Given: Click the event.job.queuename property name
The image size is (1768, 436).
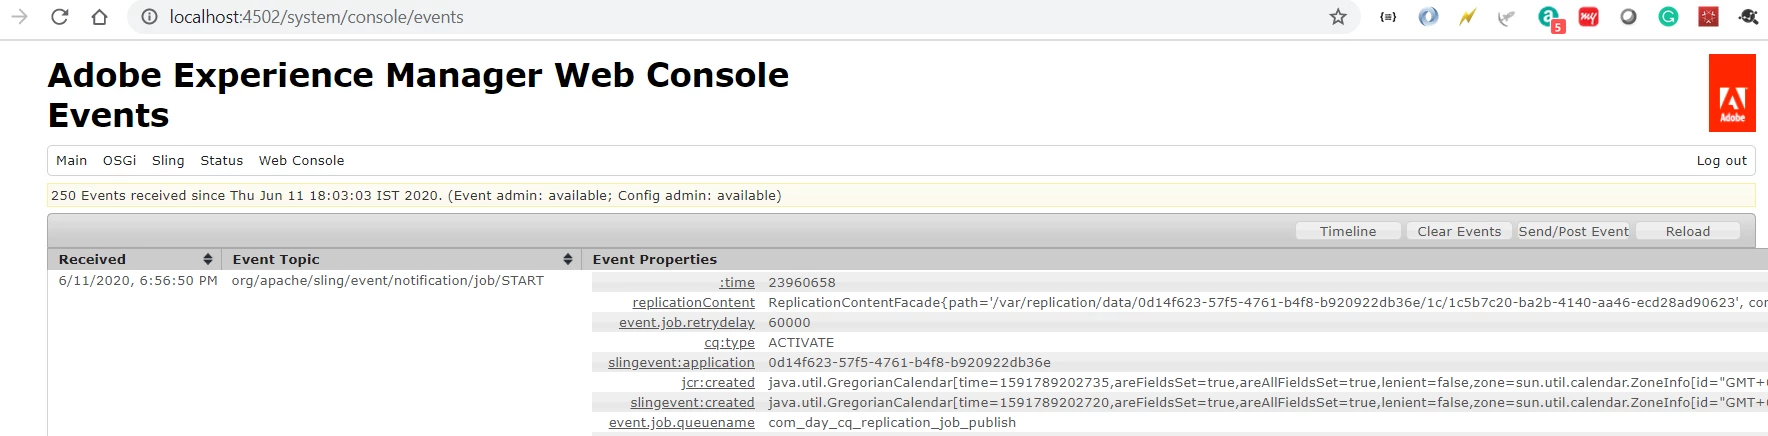Looking at the screenshot, I should point(681,423).
